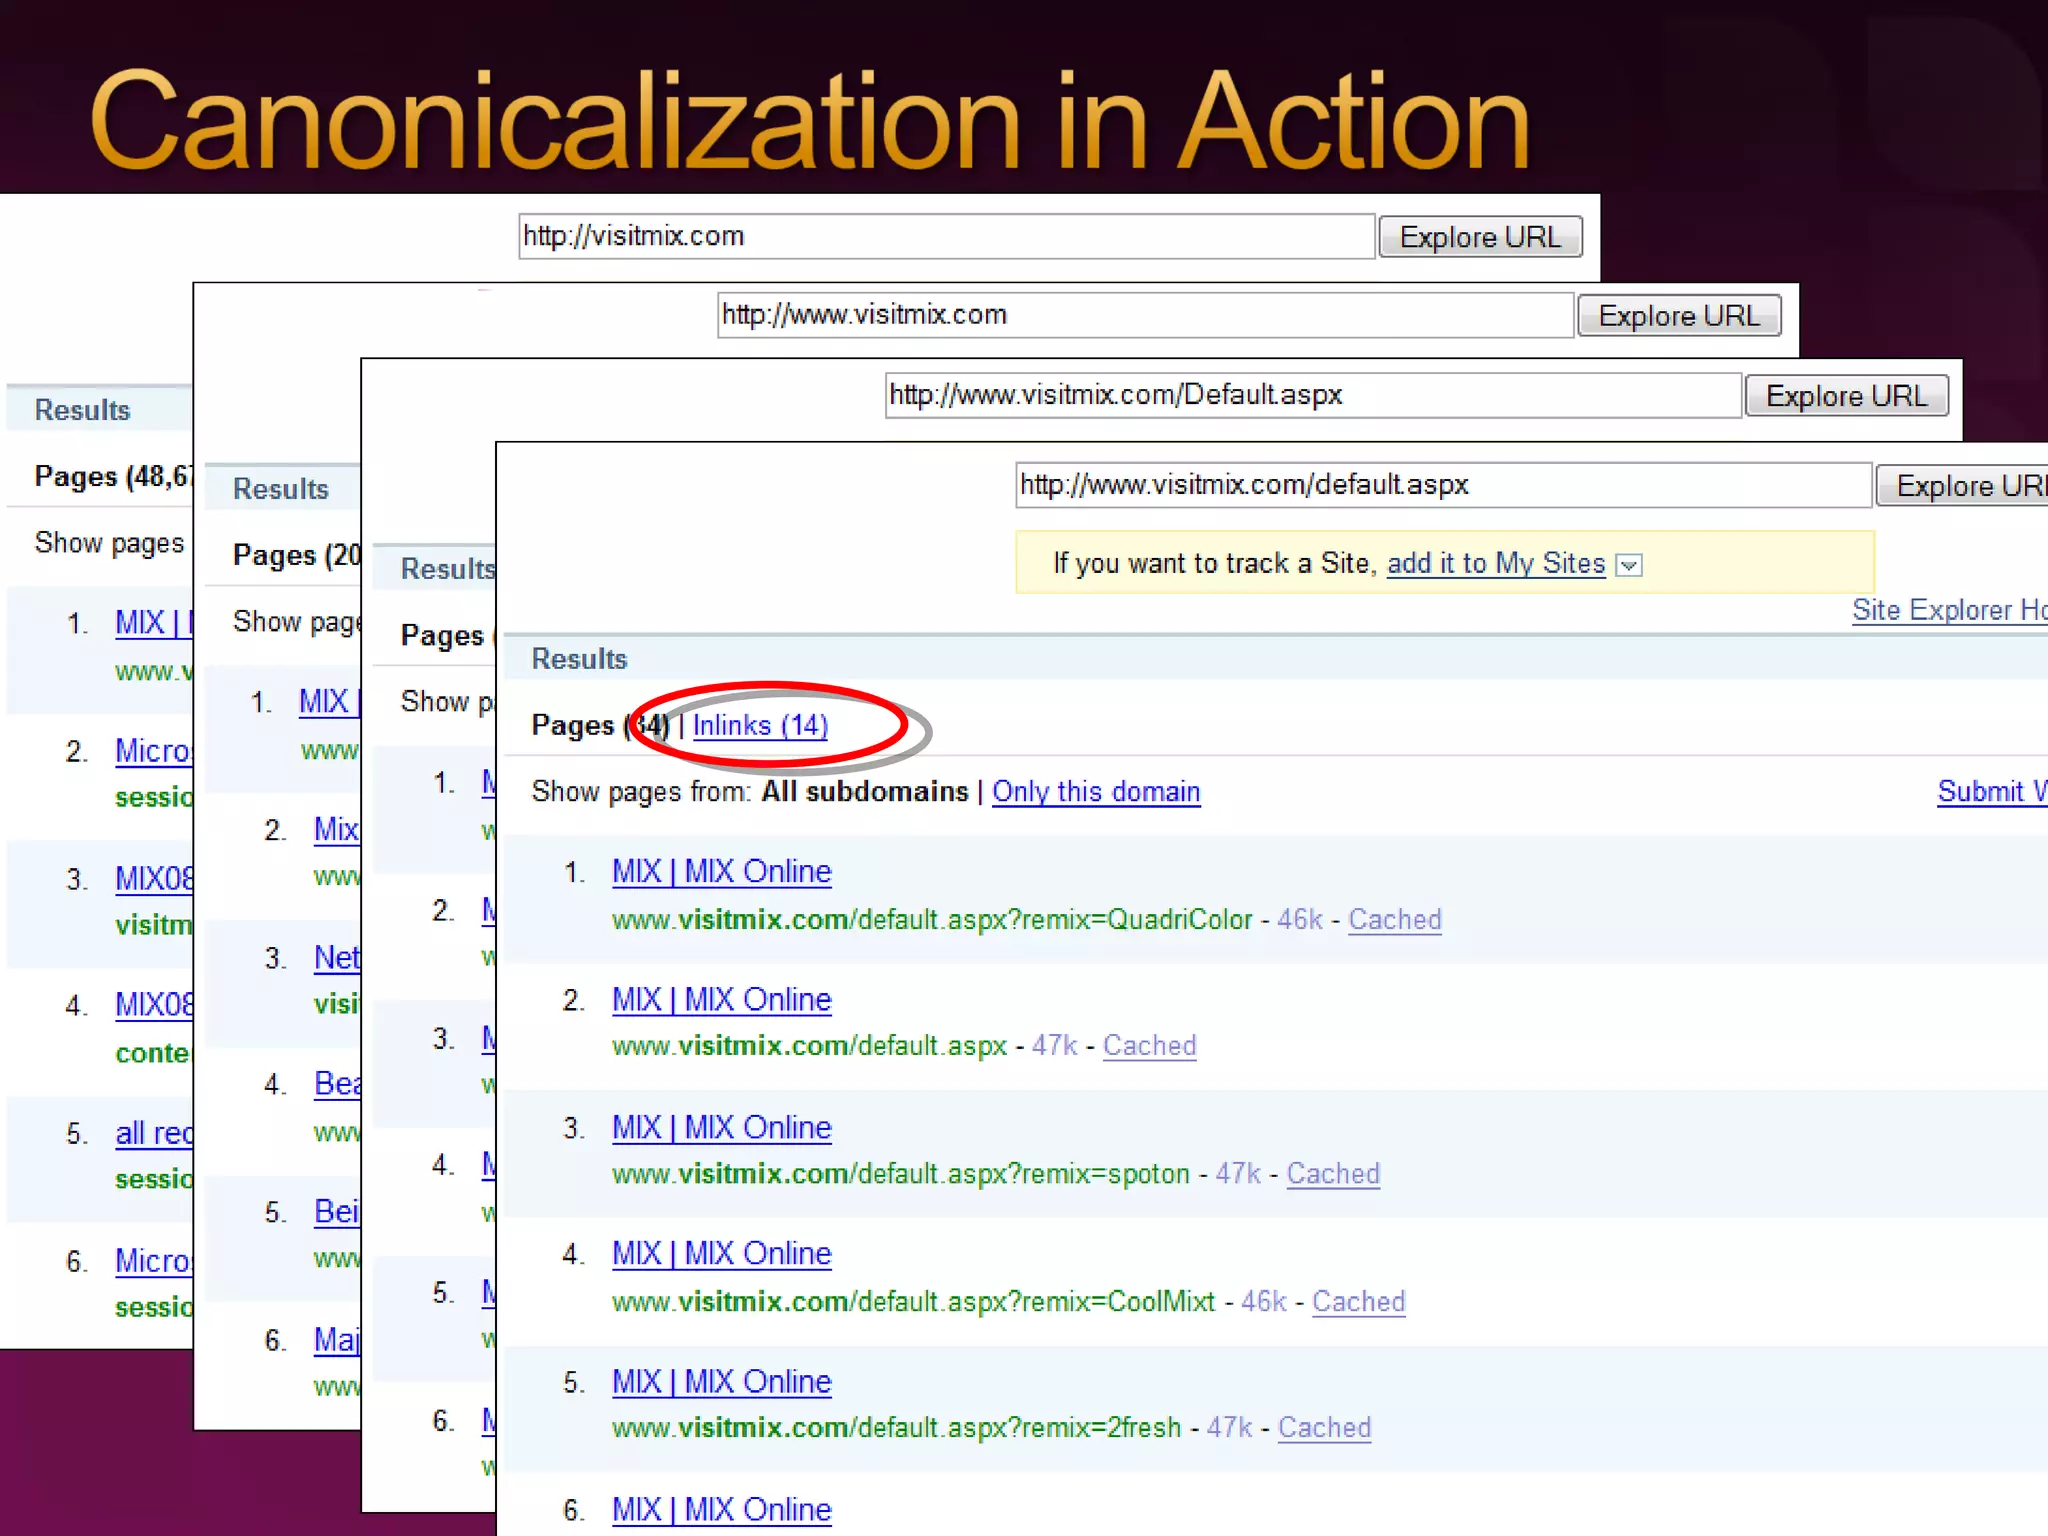Click the http://visitmix.com URL input field
The height and width of the screenshot is (1536, 2048).
pos(945,236)
